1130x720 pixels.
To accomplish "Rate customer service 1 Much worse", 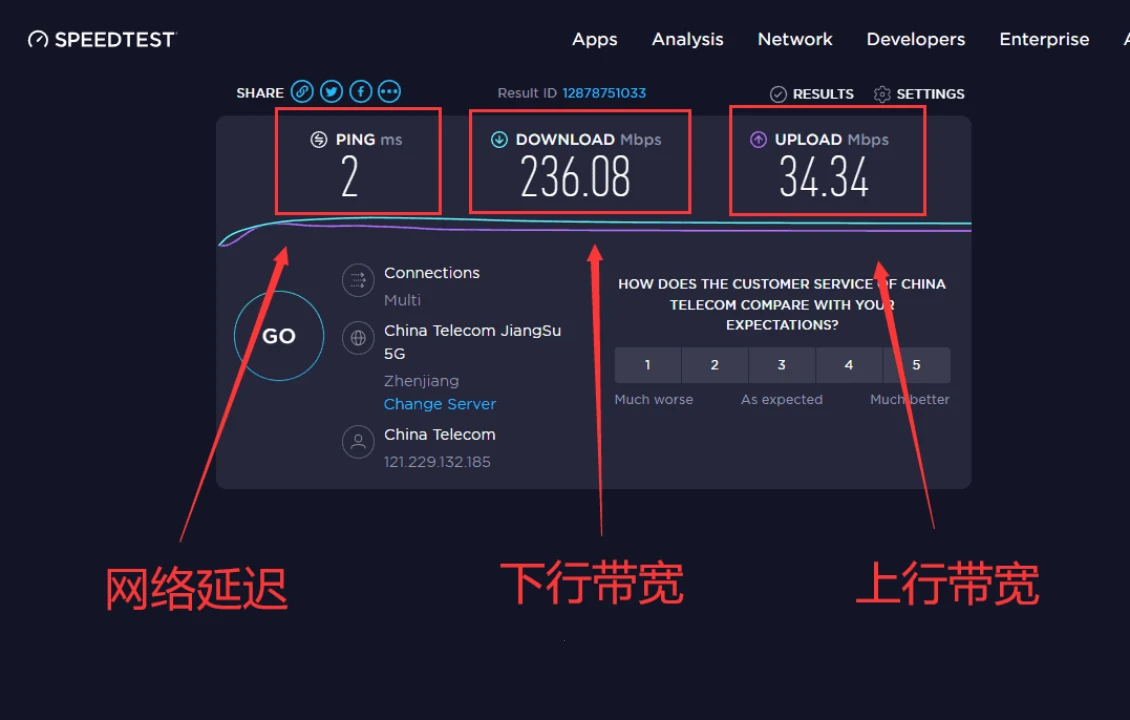I will point(647,365).
